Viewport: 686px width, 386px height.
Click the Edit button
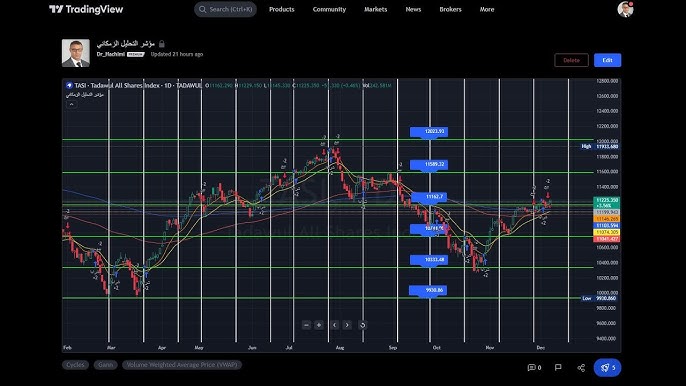pos(607,60)
